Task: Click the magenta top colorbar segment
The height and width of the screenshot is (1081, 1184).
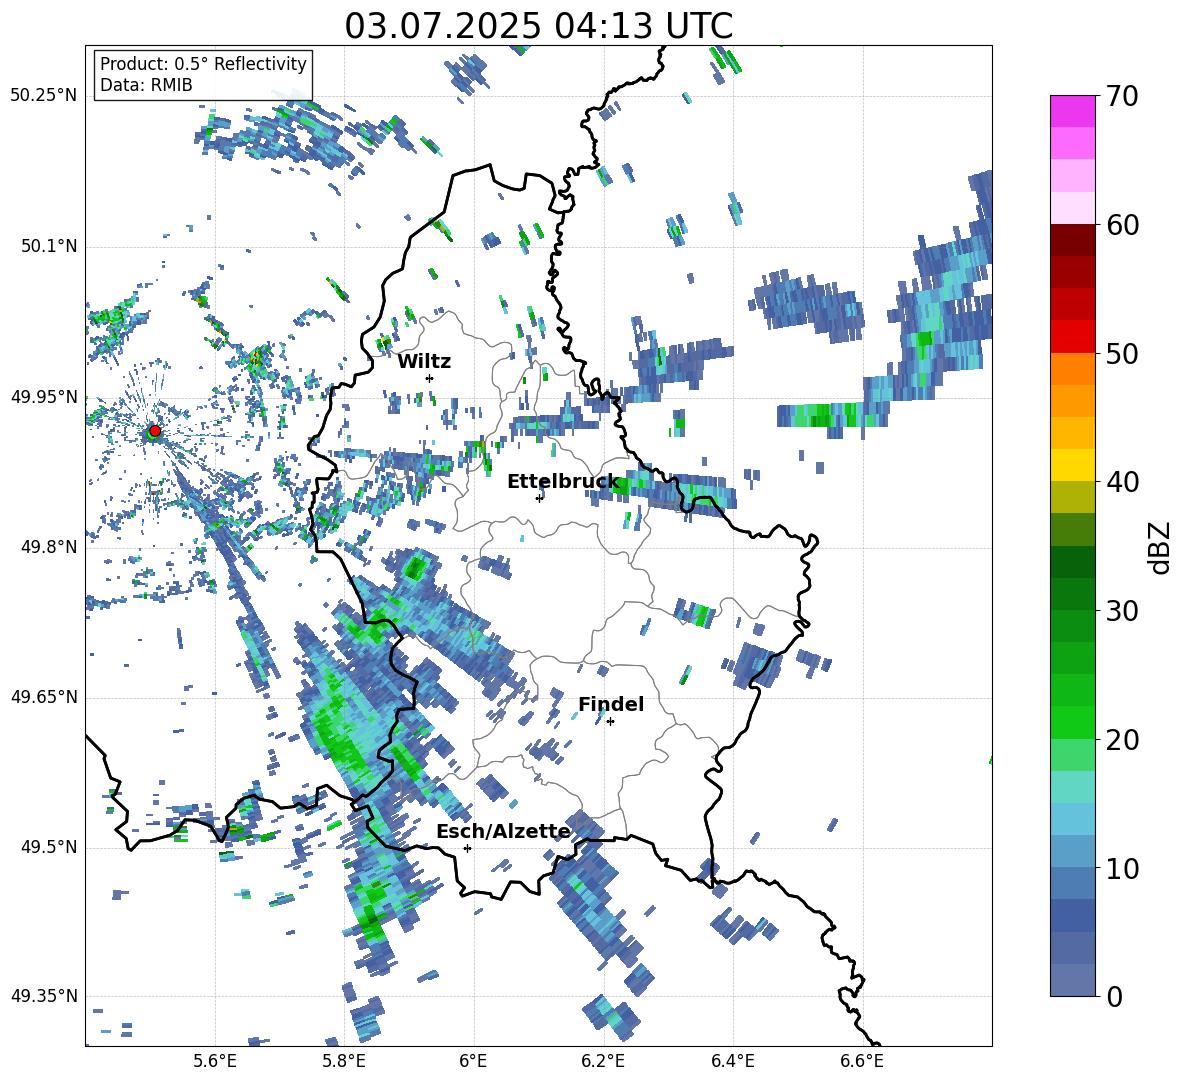Action: (x=1072, y=111)
